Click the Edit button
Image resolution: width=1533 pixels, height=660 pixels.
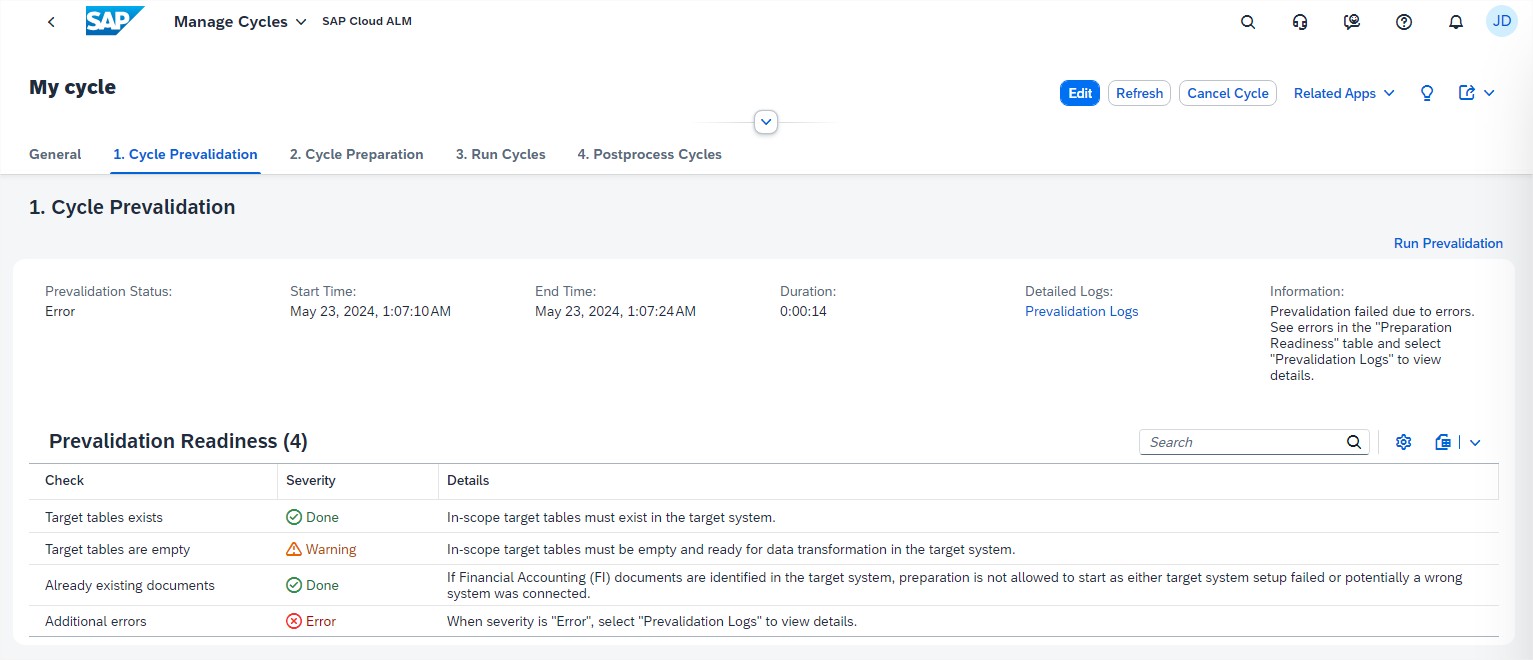coord(1080,93)
